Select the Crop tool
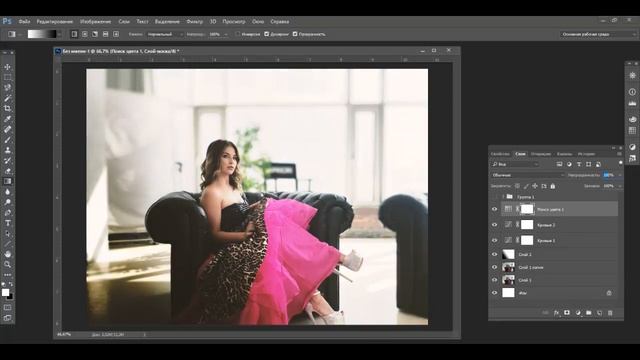Viewport: 640px width, 360px height. [x=7, y=108]
